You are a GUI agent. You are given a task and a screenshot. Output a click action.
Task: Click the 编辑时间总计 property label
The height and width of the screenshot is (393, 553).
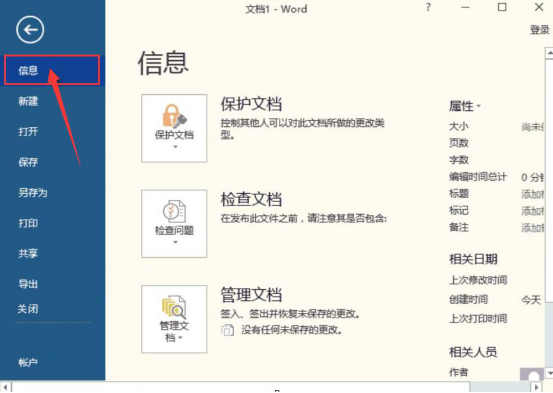click(x=478, y=177)
